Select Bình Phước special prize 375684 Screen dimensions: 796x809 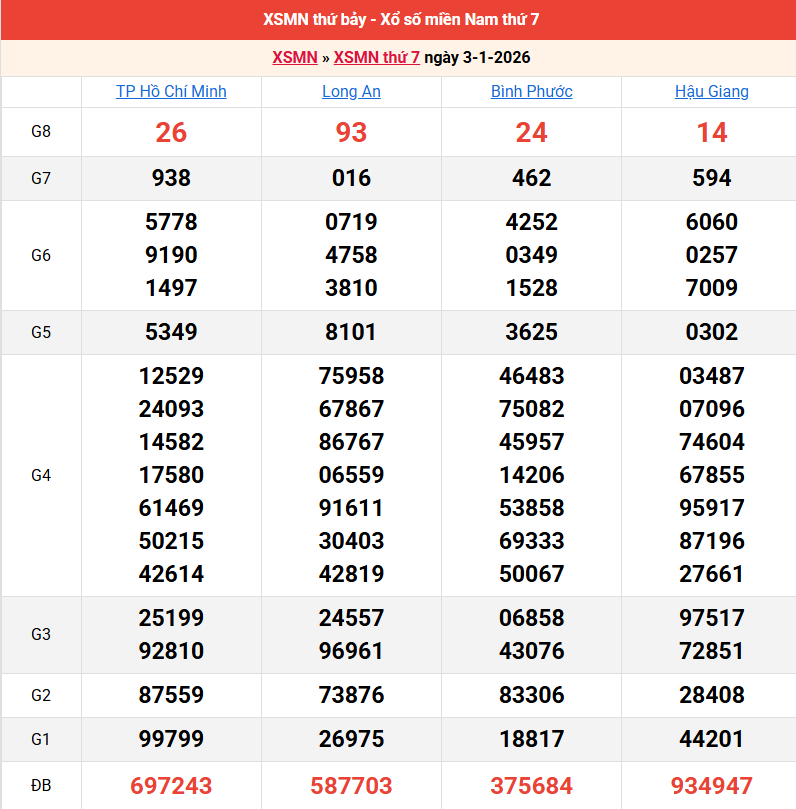point(531,786)
